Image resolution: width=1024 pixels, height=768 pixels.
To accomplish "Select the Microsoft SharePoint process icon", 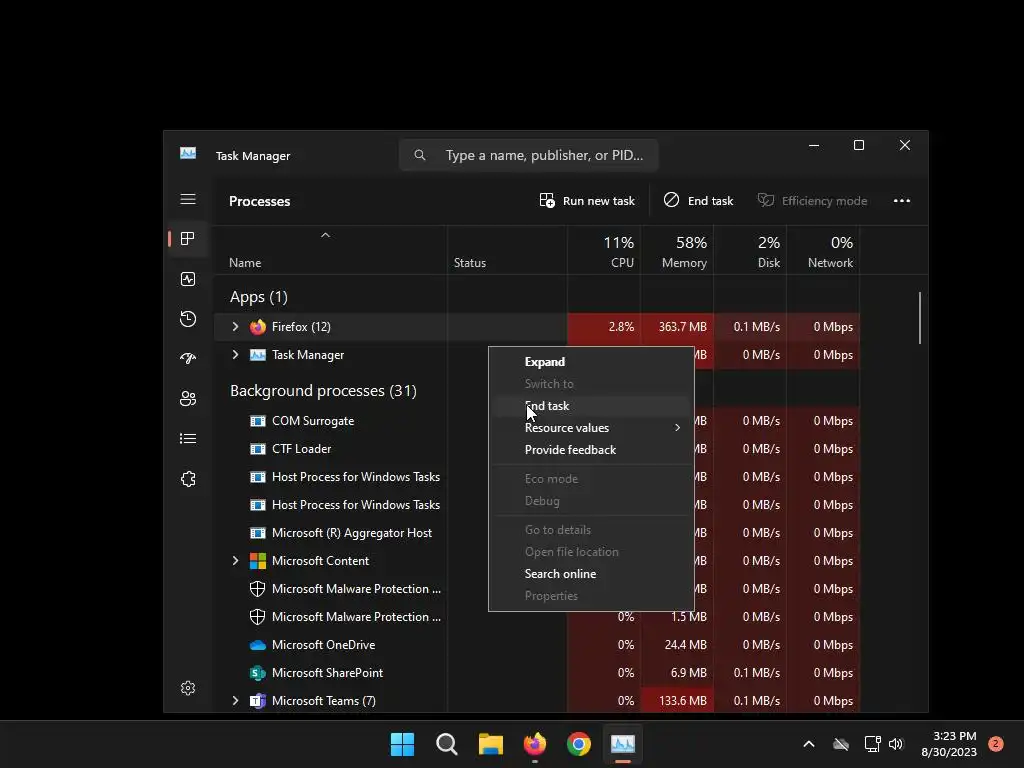I will (x=258, y=673).
